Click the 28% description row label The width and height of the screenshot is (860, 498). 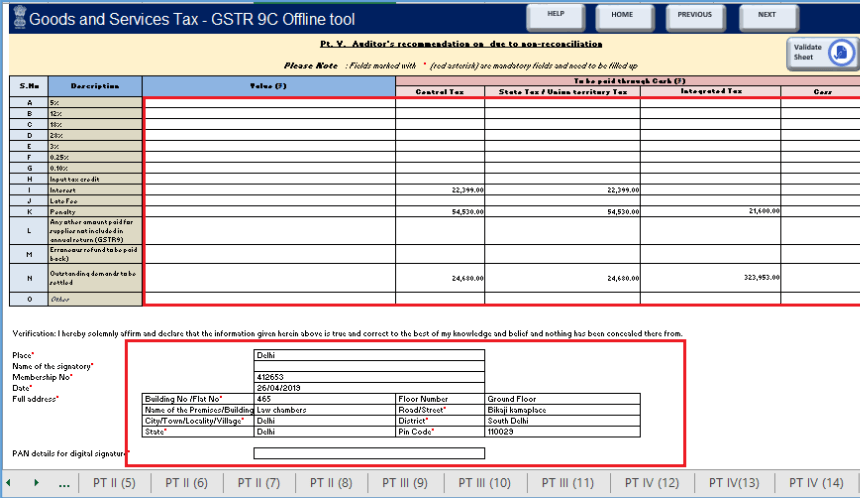coord(95,135)
